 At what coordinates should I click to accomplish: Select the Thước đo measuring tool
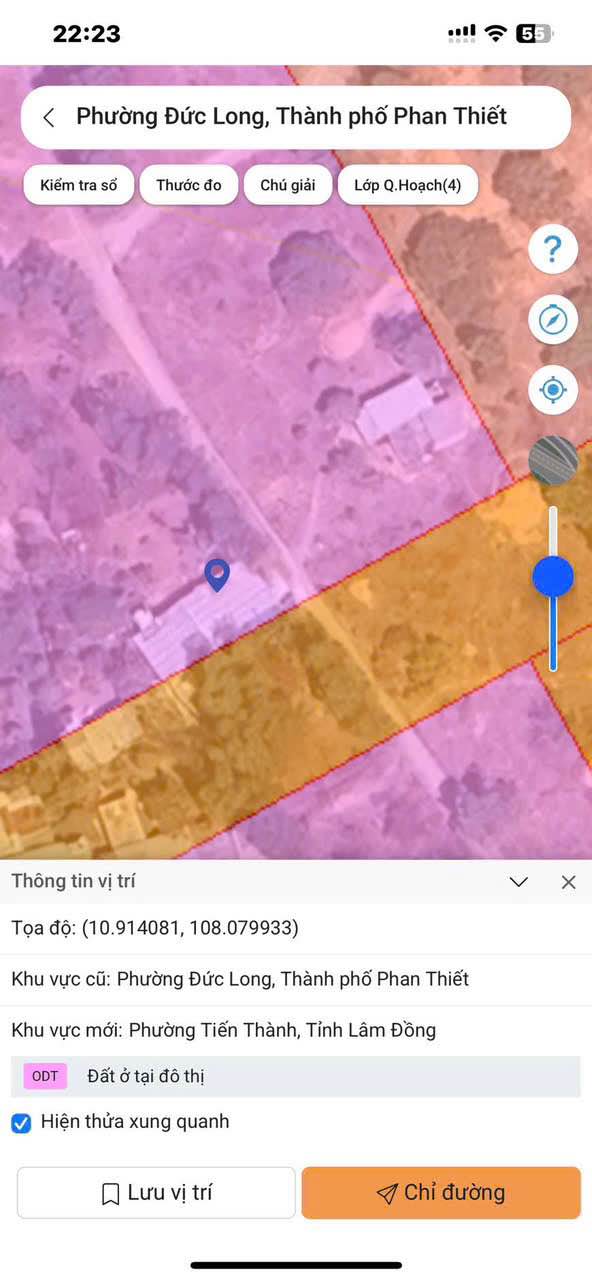click(x=189, y=185)
